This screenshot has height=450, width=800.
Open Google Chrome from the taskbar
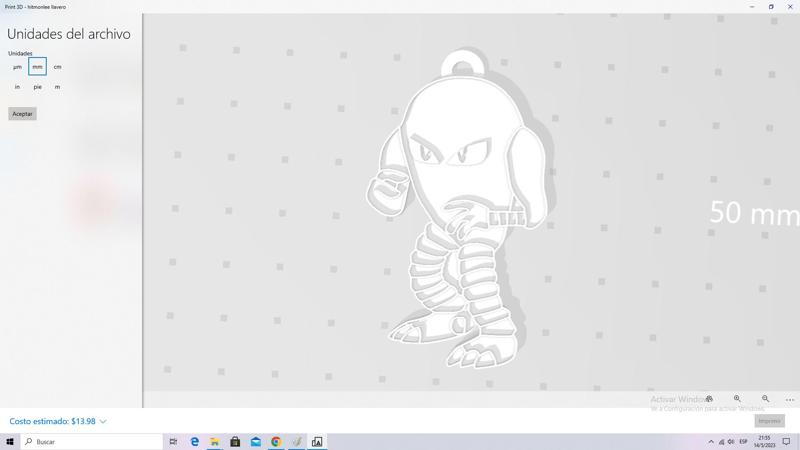[x=276, y=442]
